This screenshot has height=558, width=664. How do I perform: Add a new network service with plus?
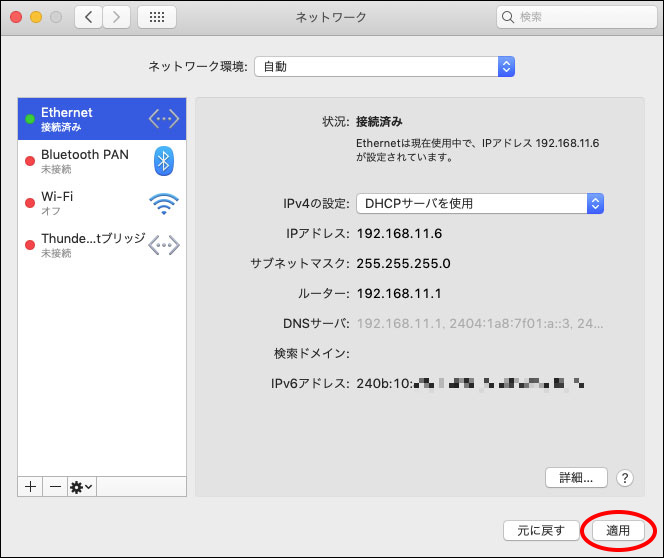(x=30, y=487)
